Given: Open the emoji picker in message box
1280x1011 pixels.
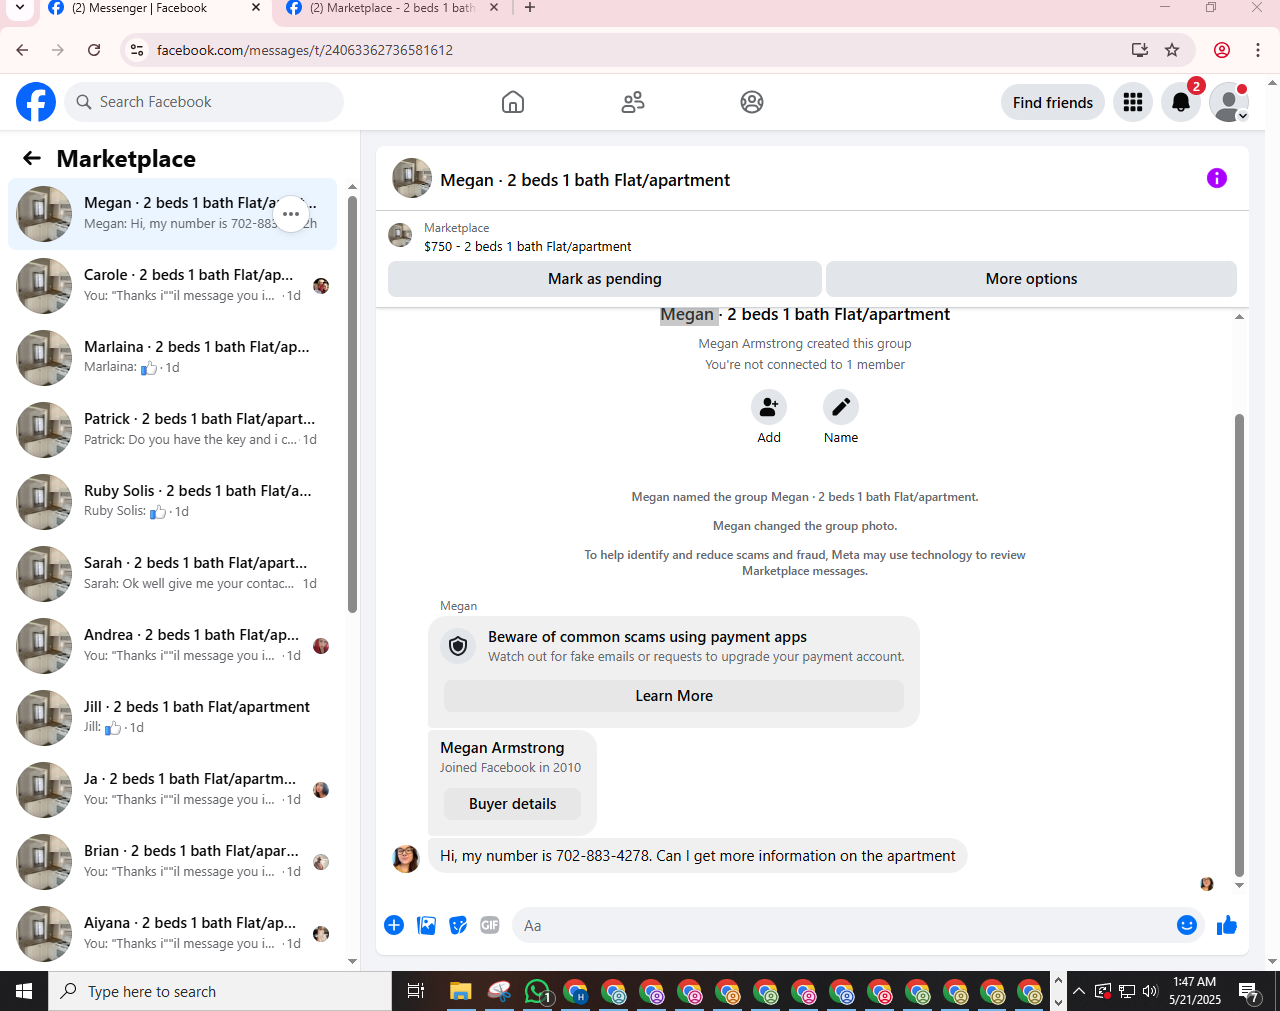Looking at the screenshot, I should 1187,925.
